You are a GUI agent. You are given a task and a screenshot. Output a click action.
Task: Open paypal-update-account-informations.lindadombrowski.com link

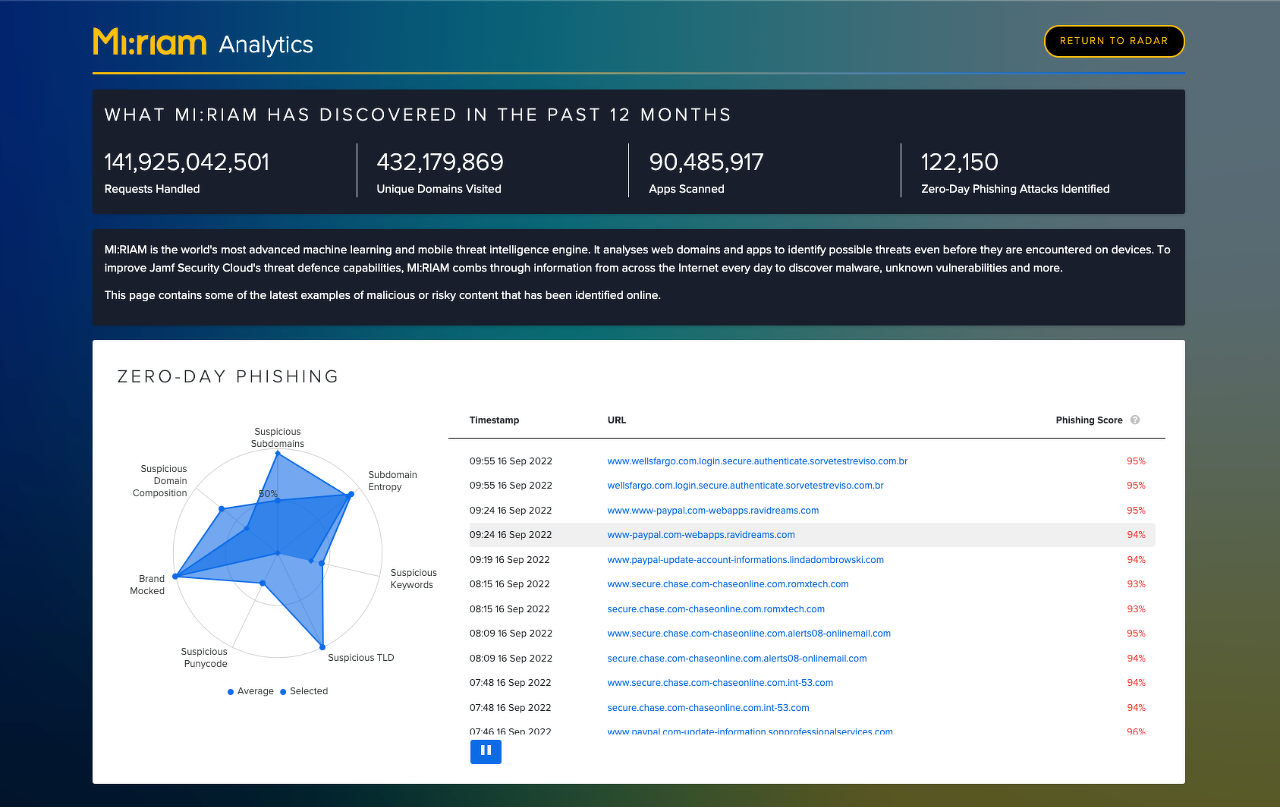(x=745, y=560)
